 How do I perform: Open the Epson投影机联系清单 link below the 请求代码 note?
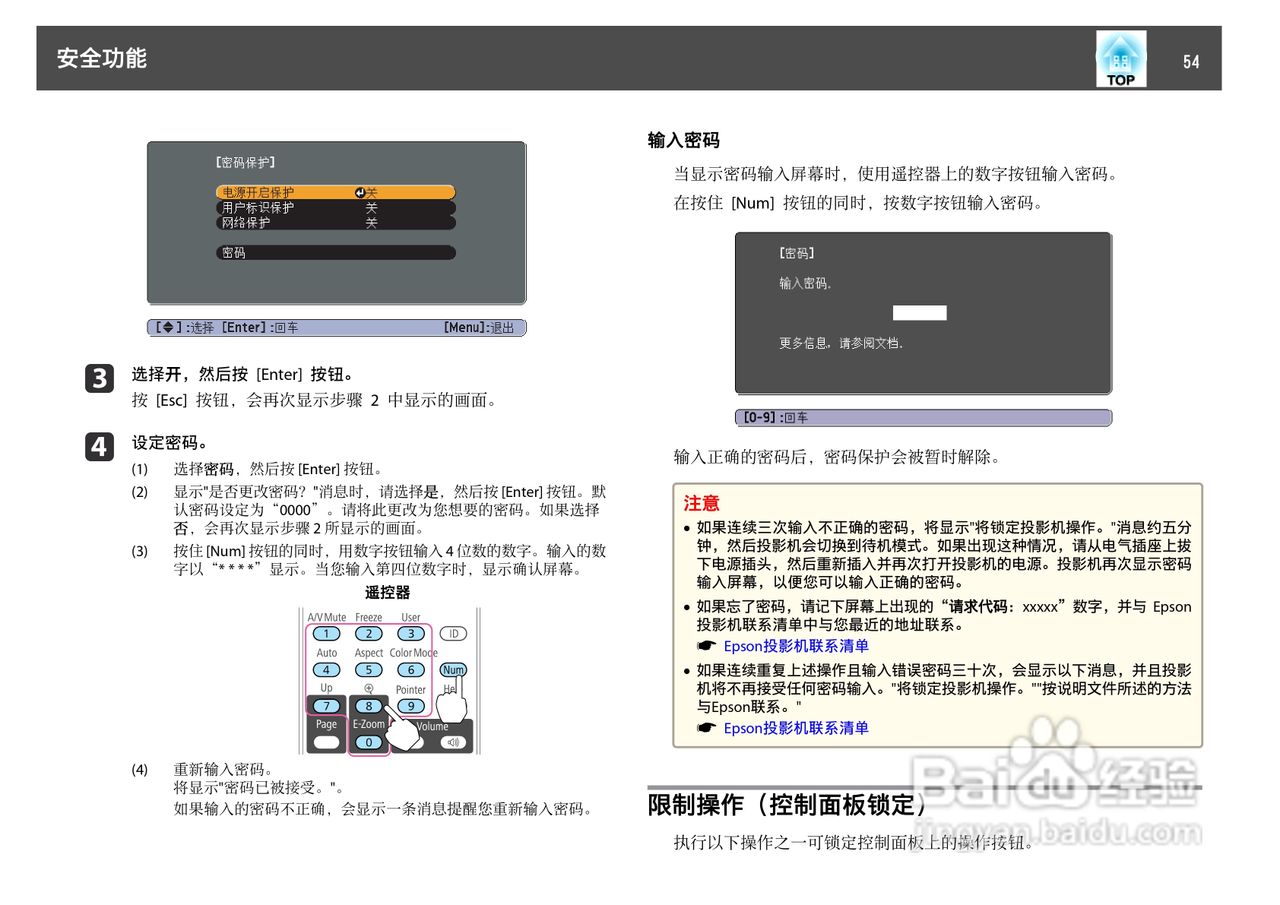796,646
